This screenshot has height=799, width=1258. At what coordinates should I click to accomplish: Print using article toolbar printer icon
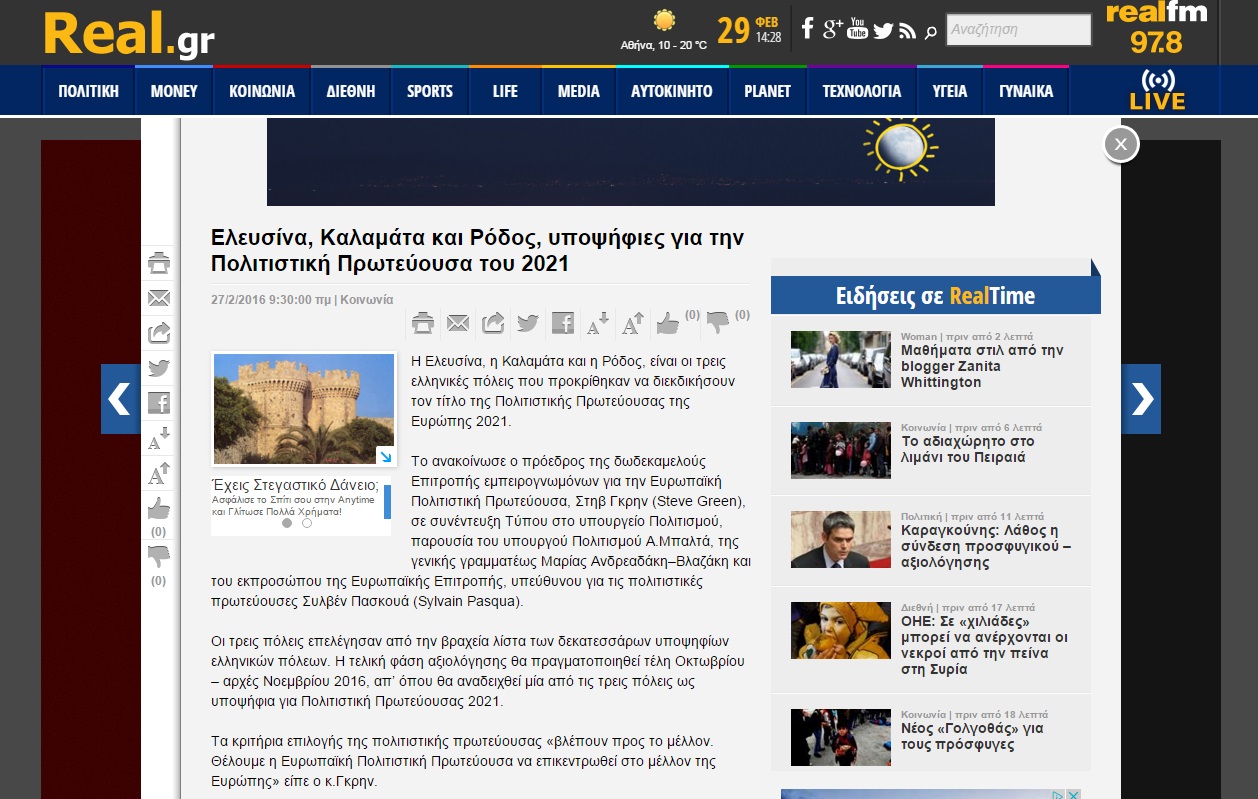[x=423, y=323]
